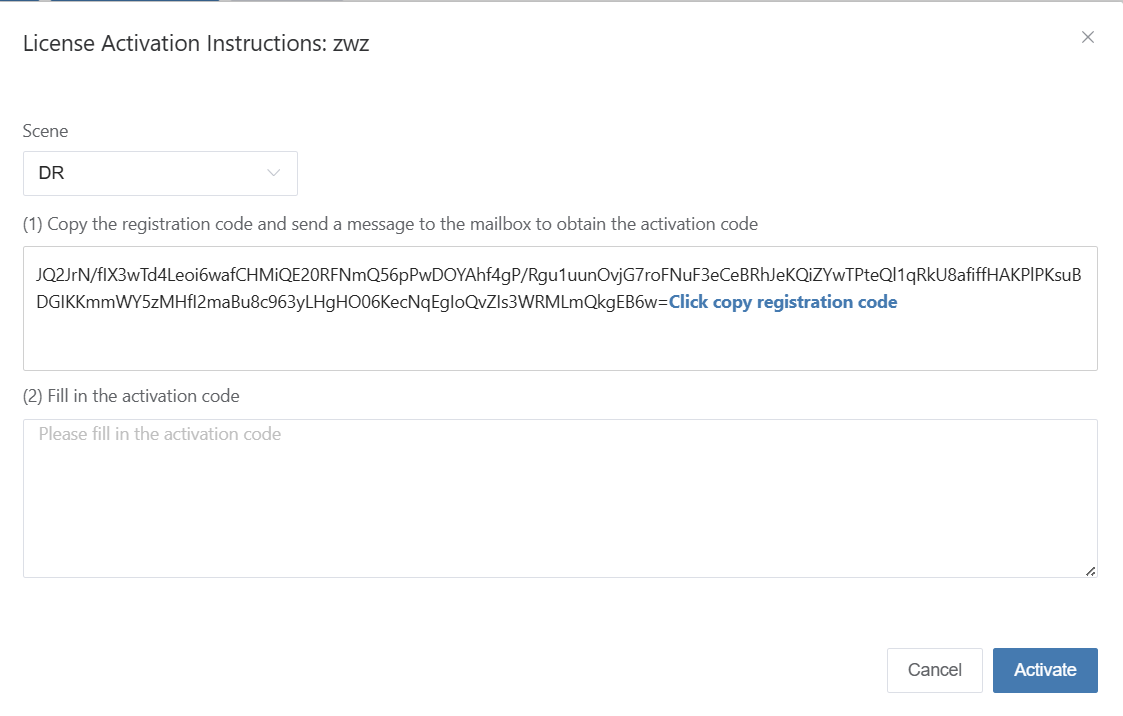Focus the activation code text area
Viewport: 1123px width, 716px height.
560,498
